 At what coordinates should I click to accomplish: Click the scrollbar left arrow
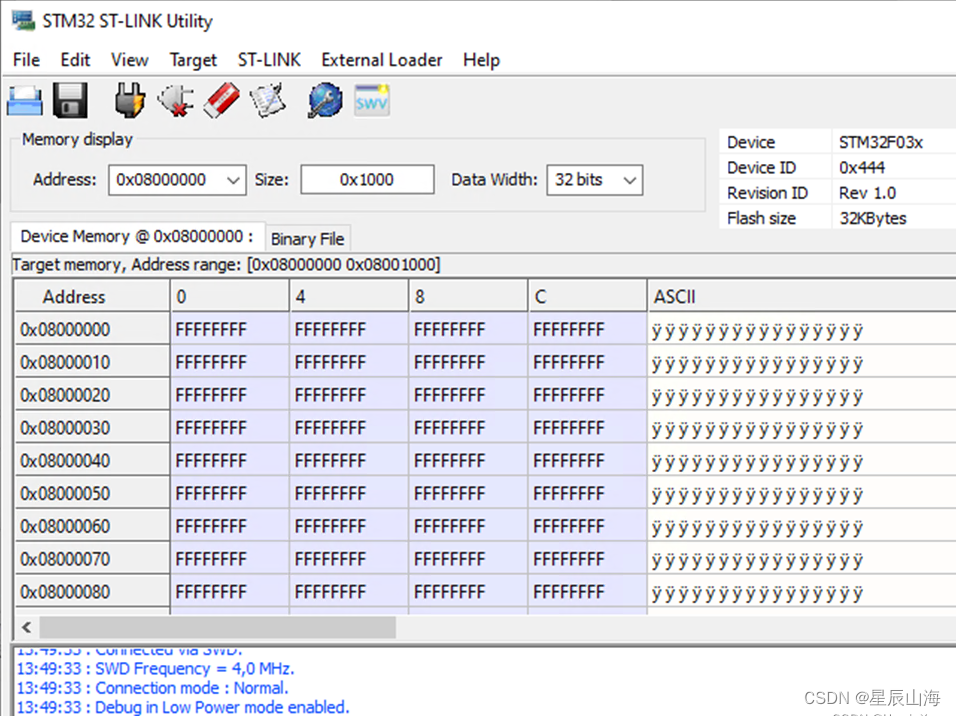pos(26,627)
